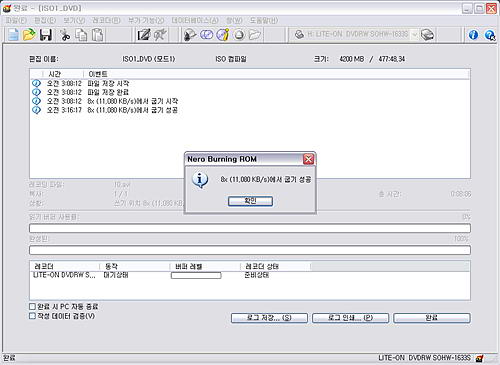Click the info icon beside the 3:16:17 log entry
Viewport: 500px width, 365px height.
pos(36,110)
